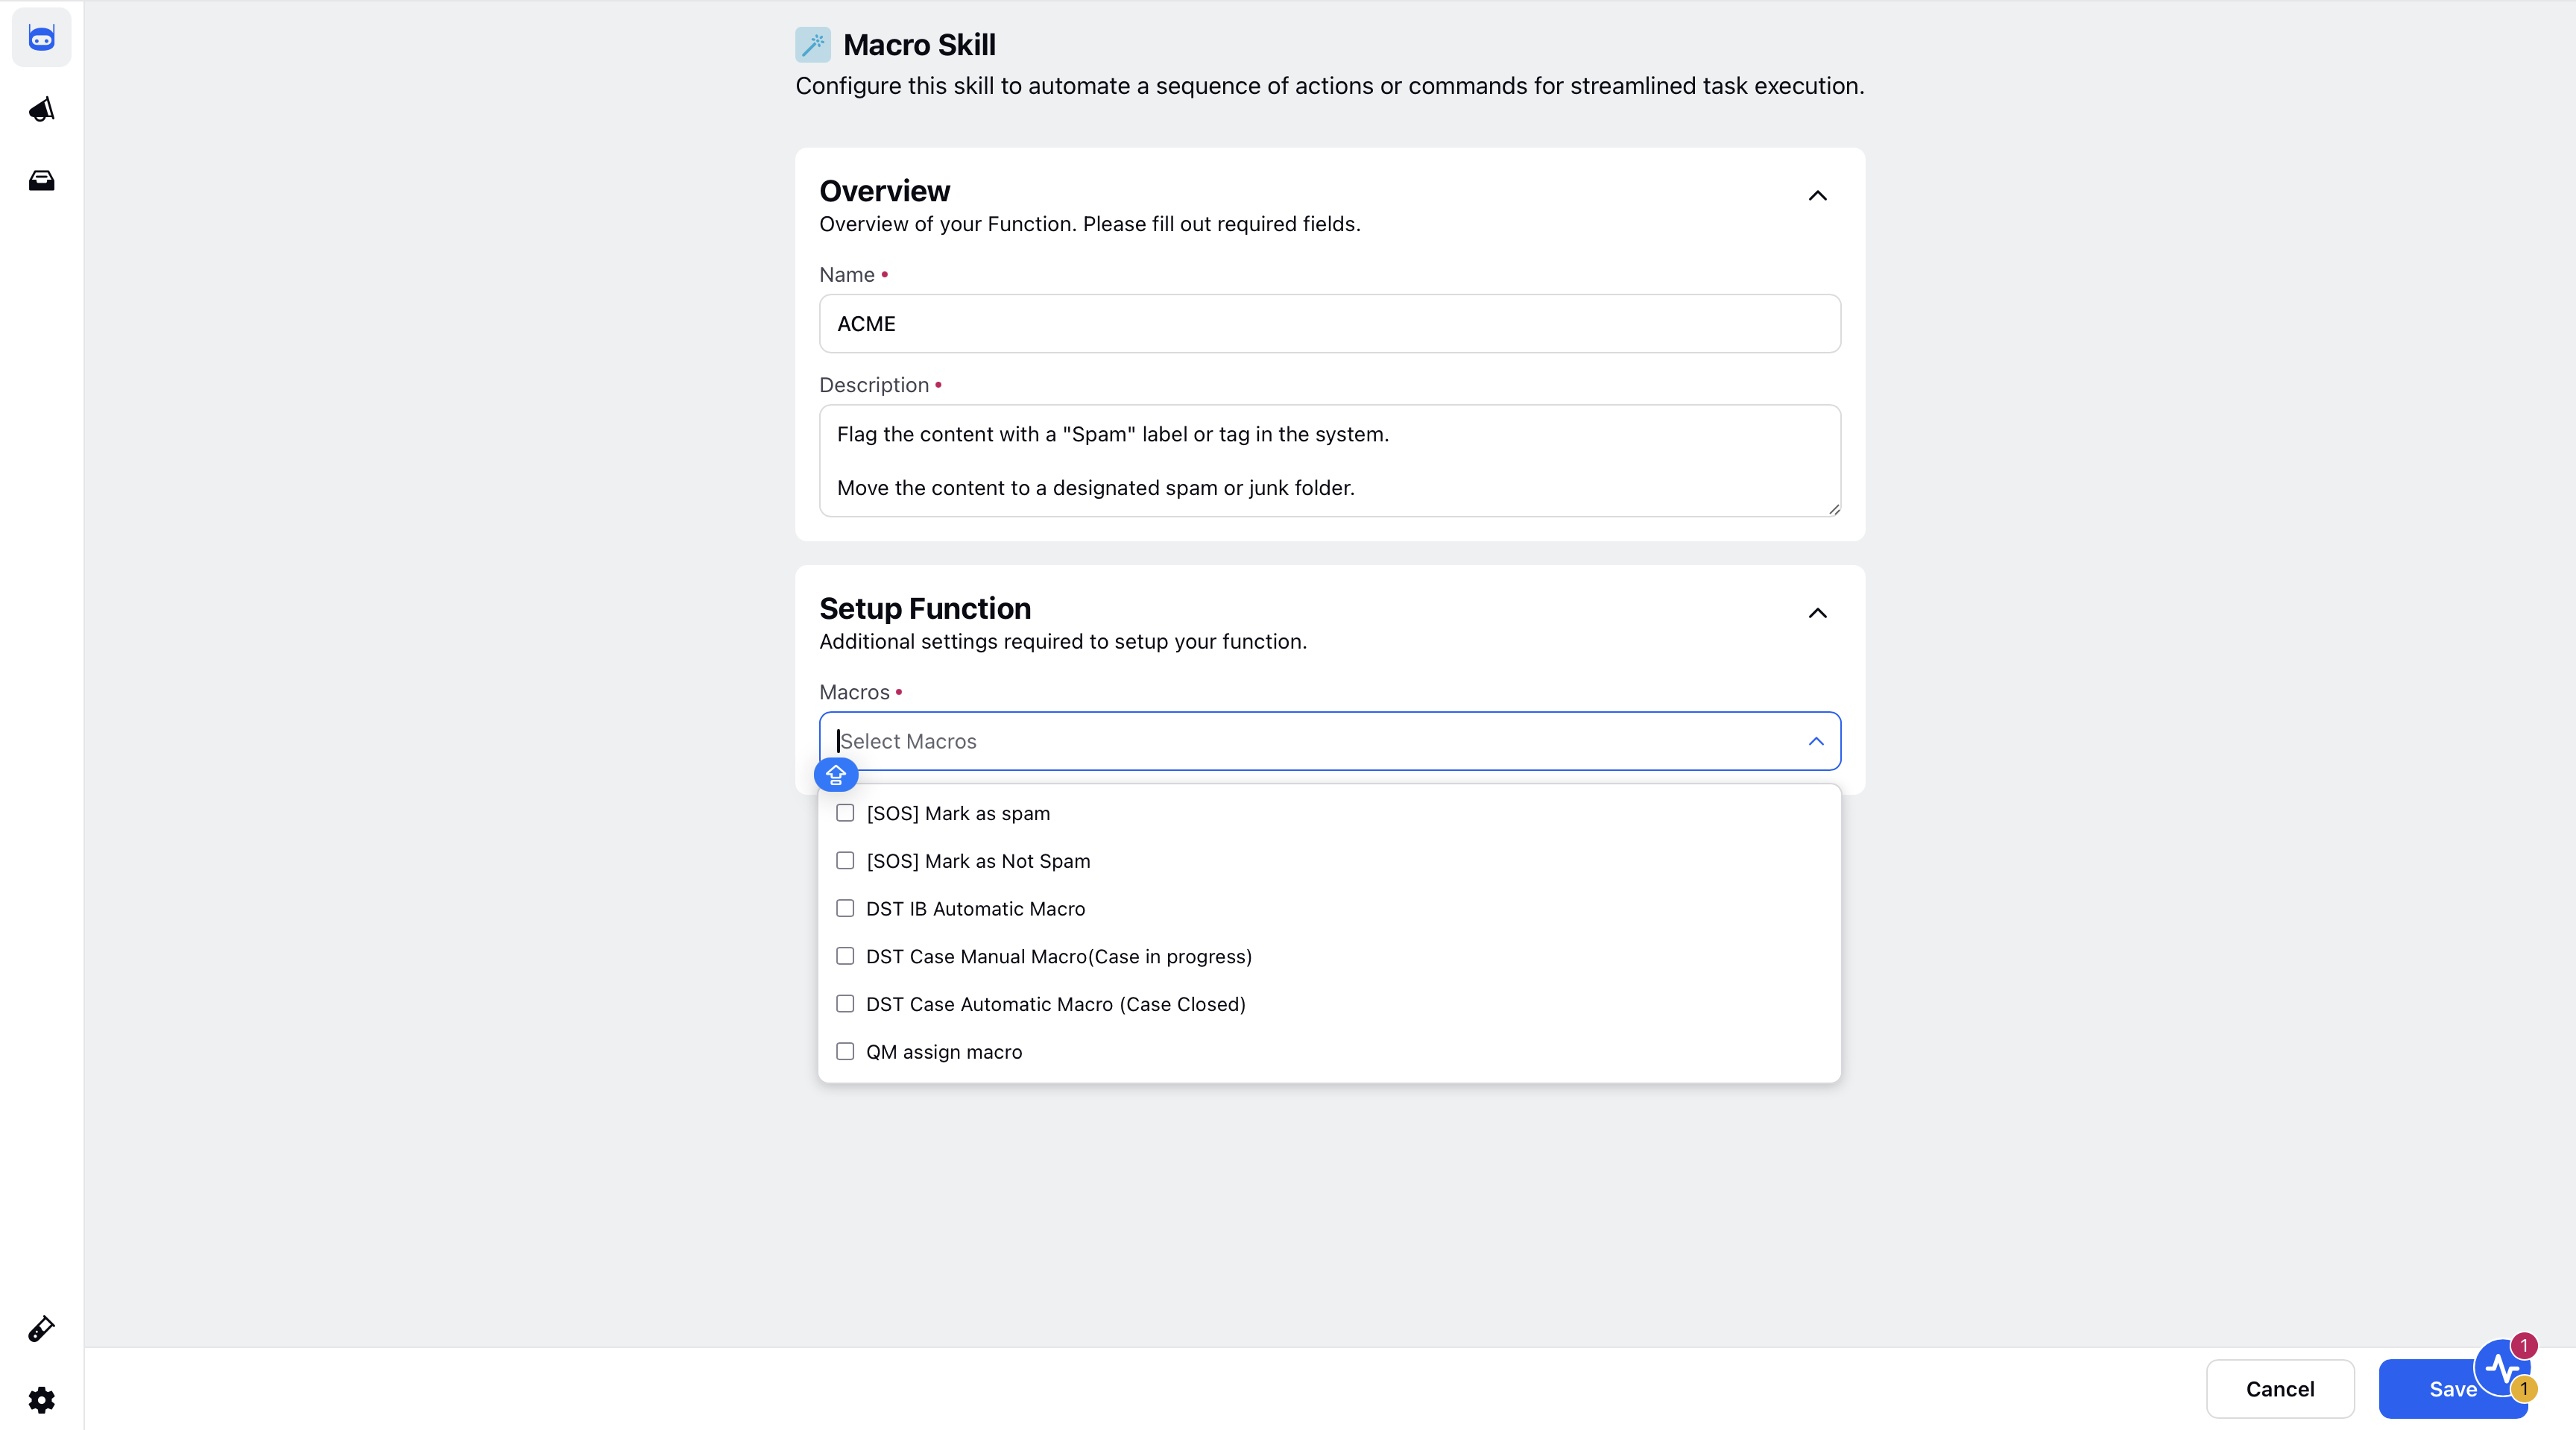Viewport: 2576px width, 1430px height.
Task: Click the blue upward arrow badge under Macros
Action: click(x=836, y=775)
